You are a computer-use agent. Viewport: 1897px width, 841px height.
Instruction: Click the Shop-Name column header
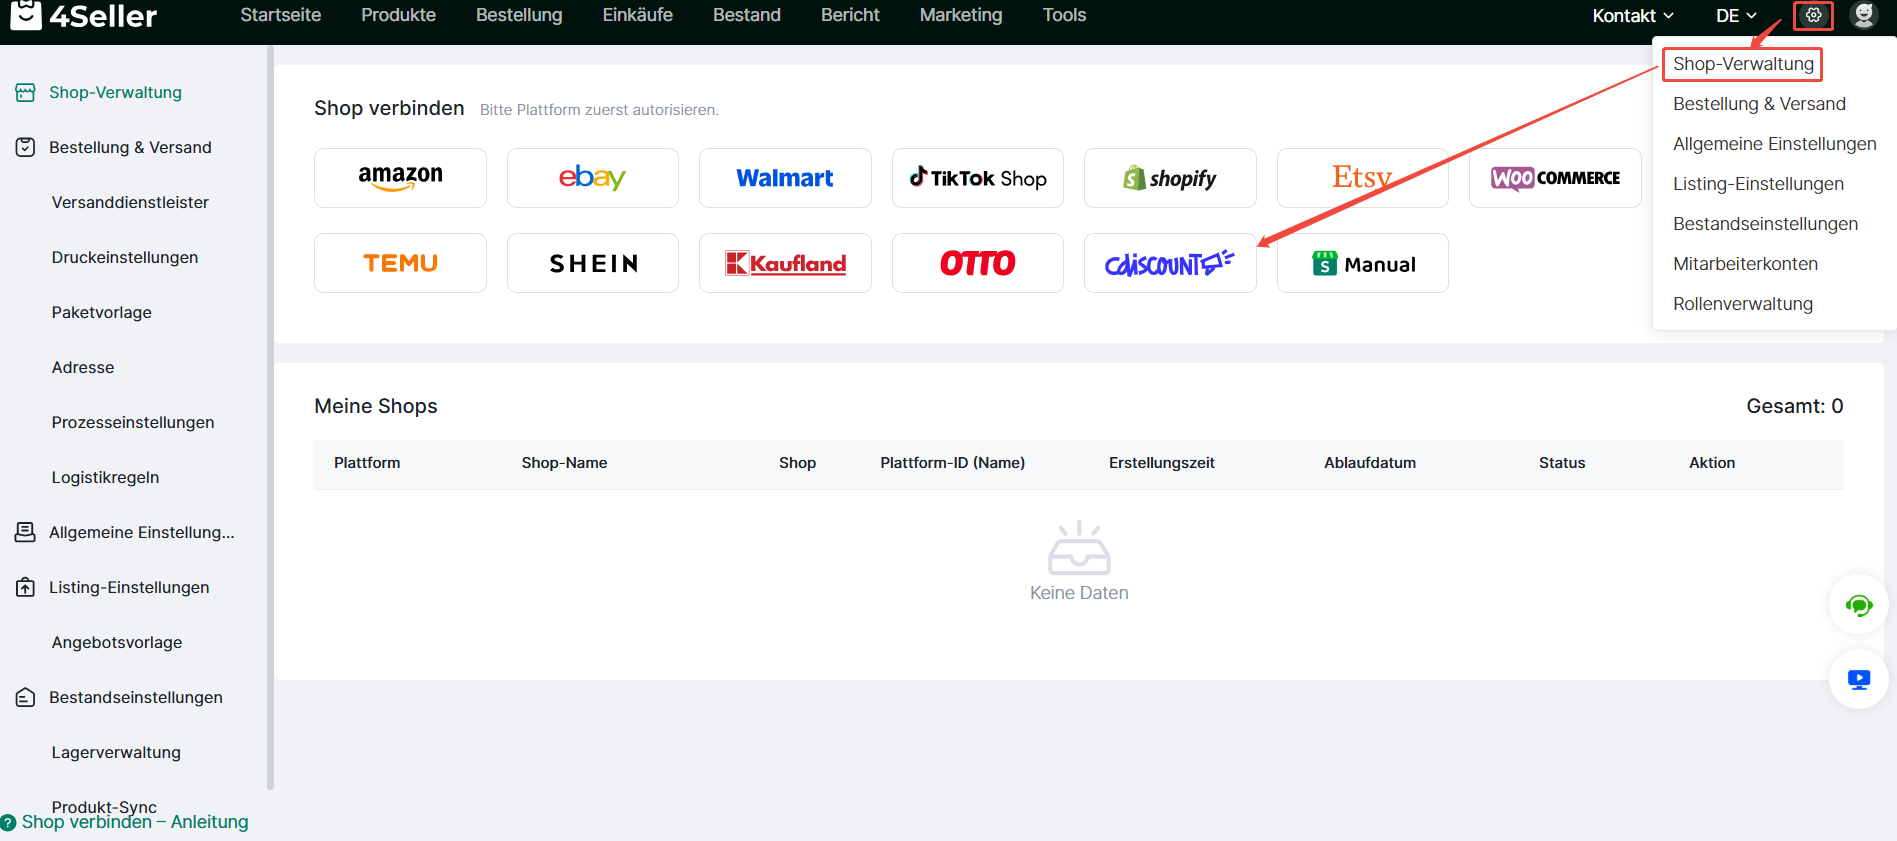564,463
